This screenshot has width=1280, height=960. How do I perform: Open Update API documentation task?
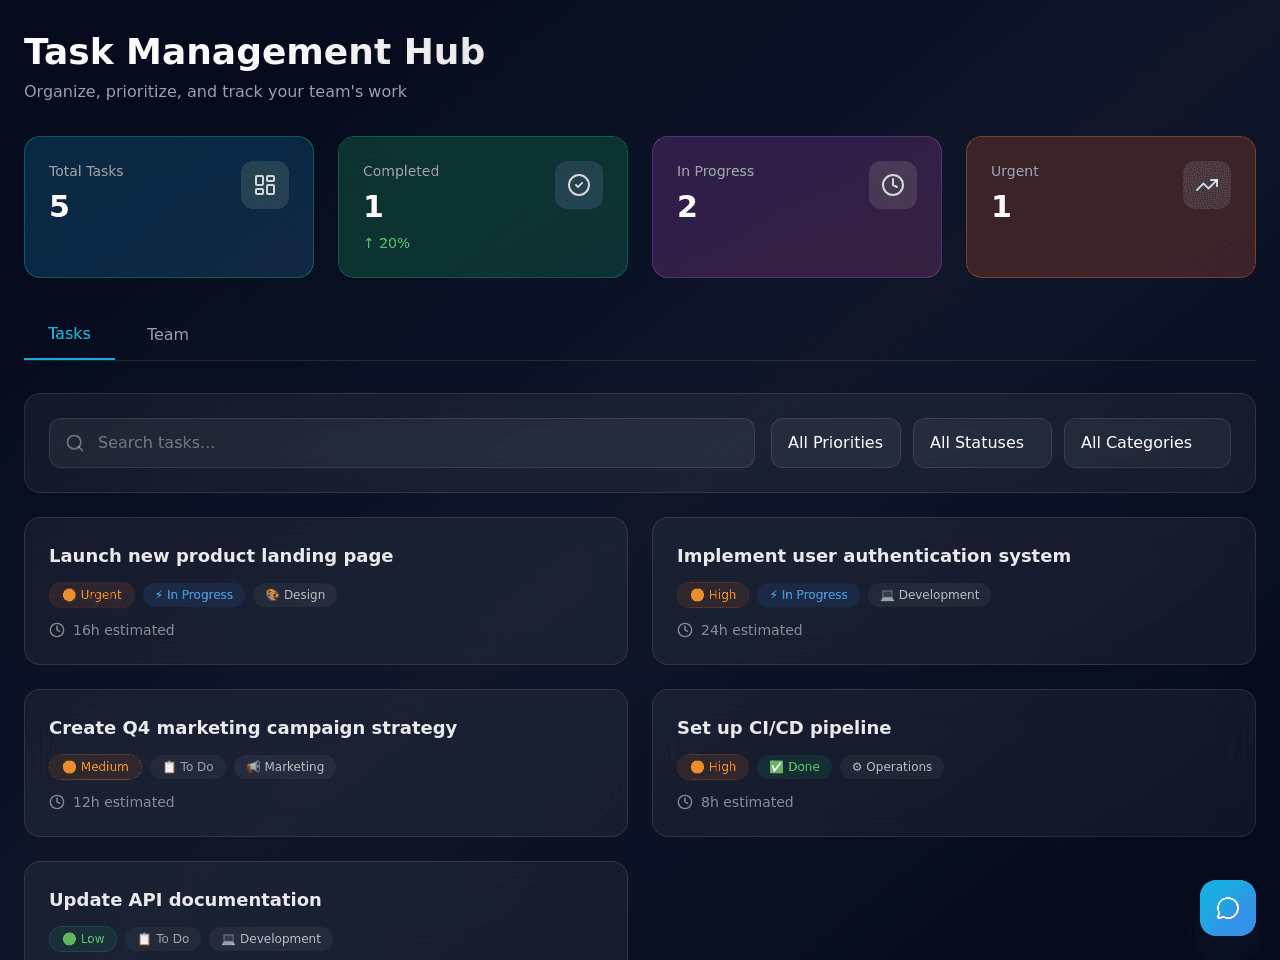click(x=326, y=911)
